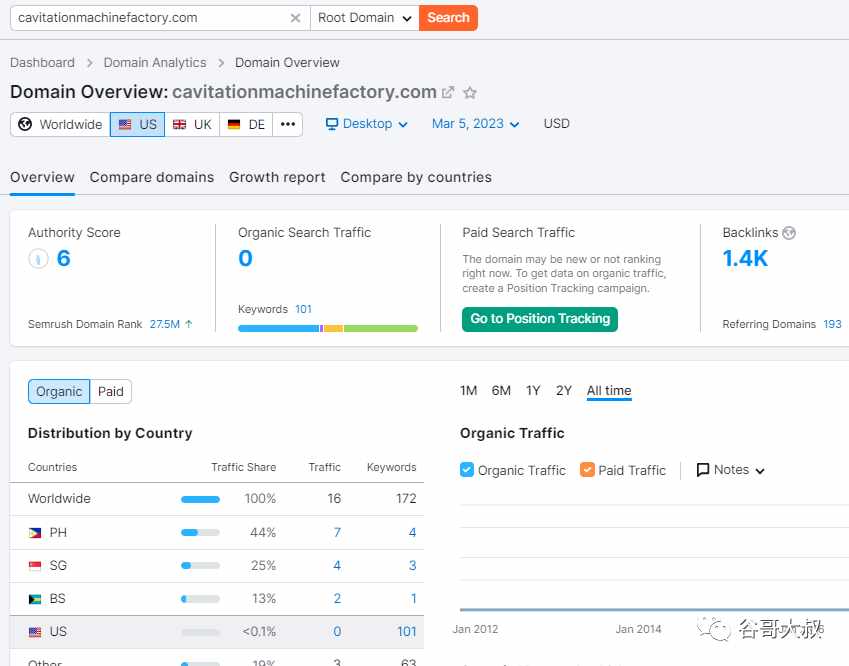Select the 2Y time range

564,391
